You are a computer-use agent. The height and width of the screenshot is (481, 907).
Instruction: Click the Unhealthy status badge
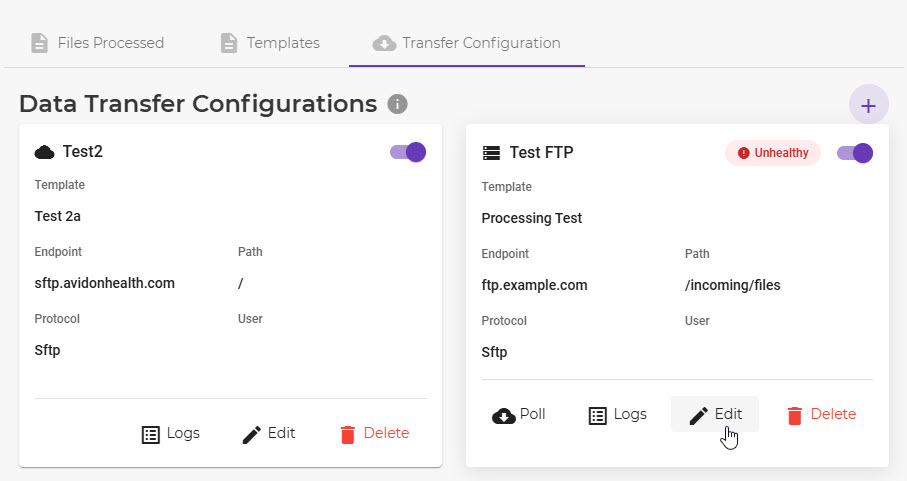[773, 153]
